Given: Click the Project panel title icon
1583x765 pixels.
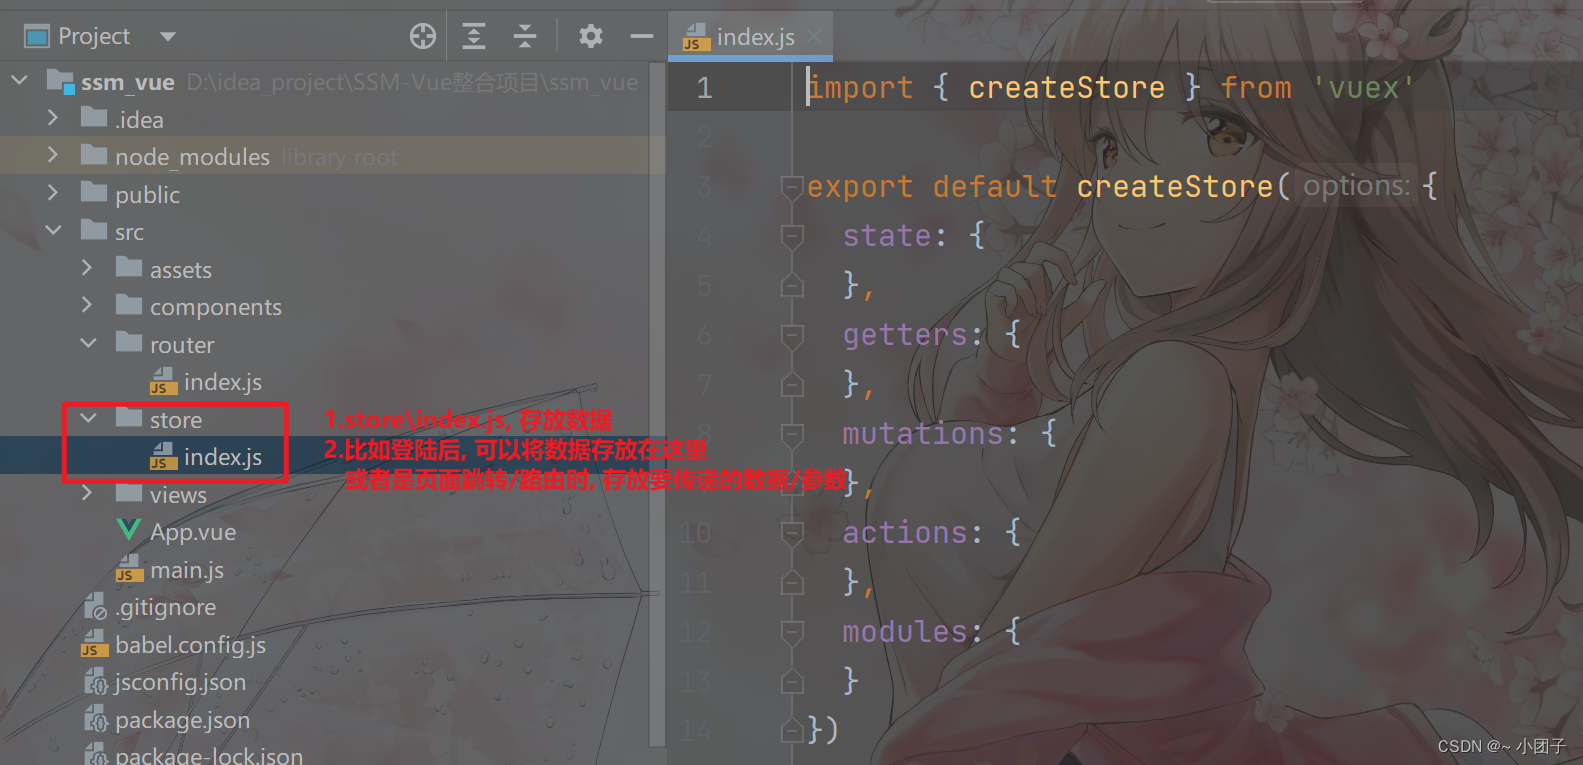Looking at the screenshot, I should 37,37.
